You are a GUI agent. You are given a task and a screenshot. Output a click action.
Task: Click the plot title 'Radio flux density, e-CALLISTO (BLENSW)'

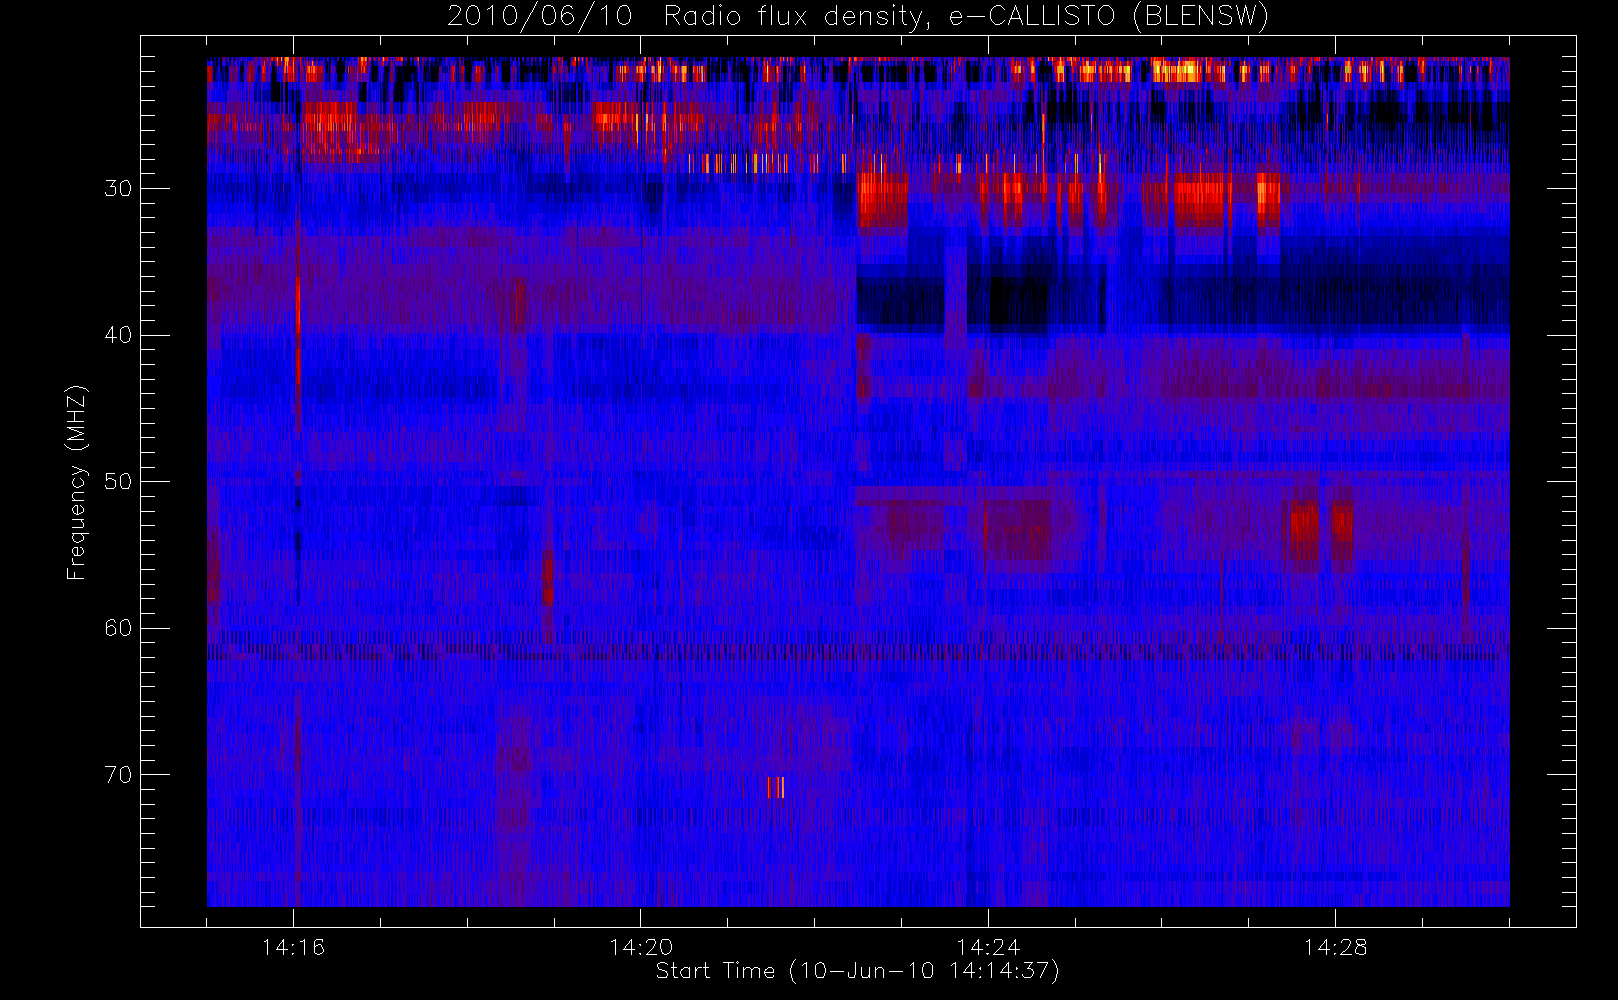(966, 17)
